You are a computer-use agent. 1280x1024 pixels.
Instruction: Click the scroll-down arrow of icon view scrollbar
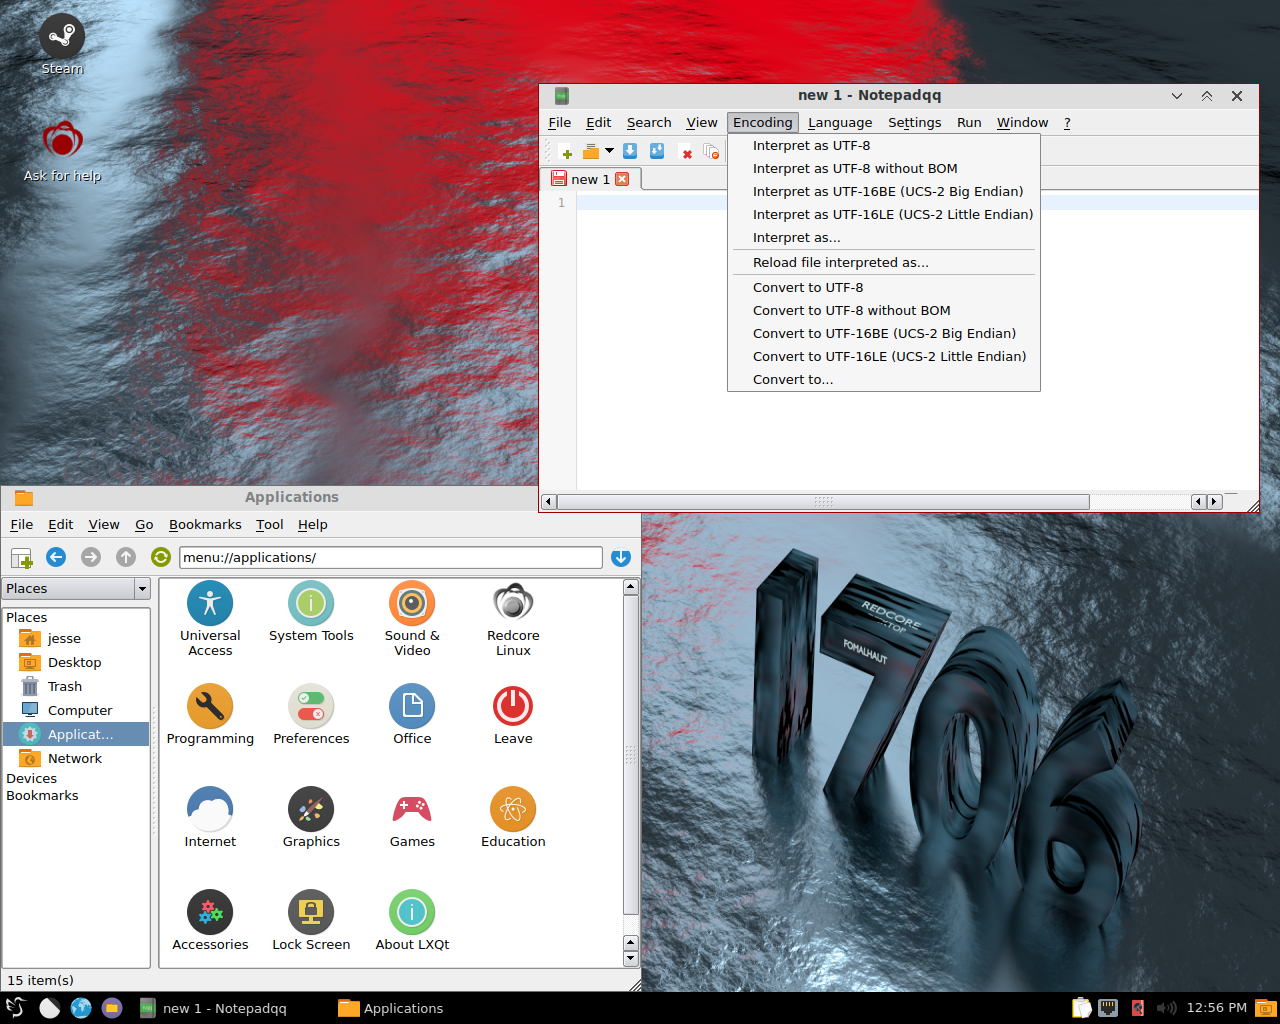(x=630, y=960)
